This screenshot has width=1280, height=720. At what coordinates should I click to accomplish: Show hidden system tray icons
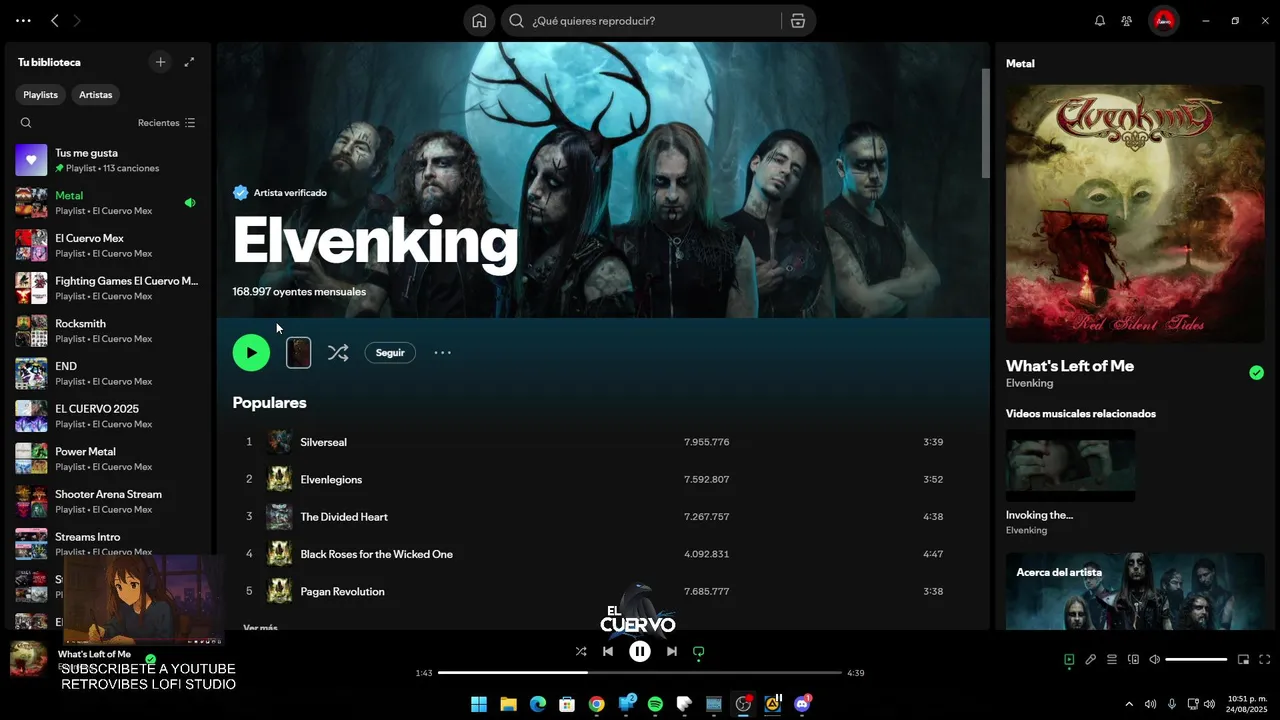(1129, 704)
